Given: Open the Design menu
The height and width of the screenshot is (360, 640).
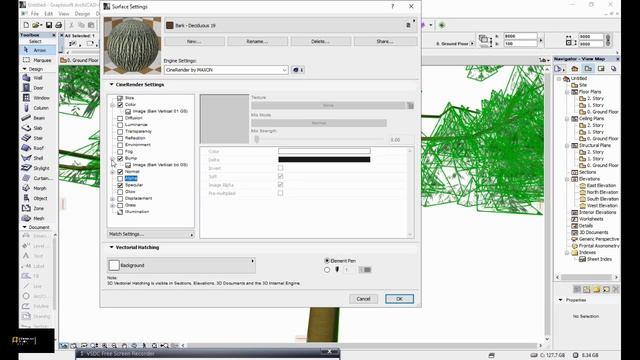Looking at the screenshot, I should pos(82,13).
